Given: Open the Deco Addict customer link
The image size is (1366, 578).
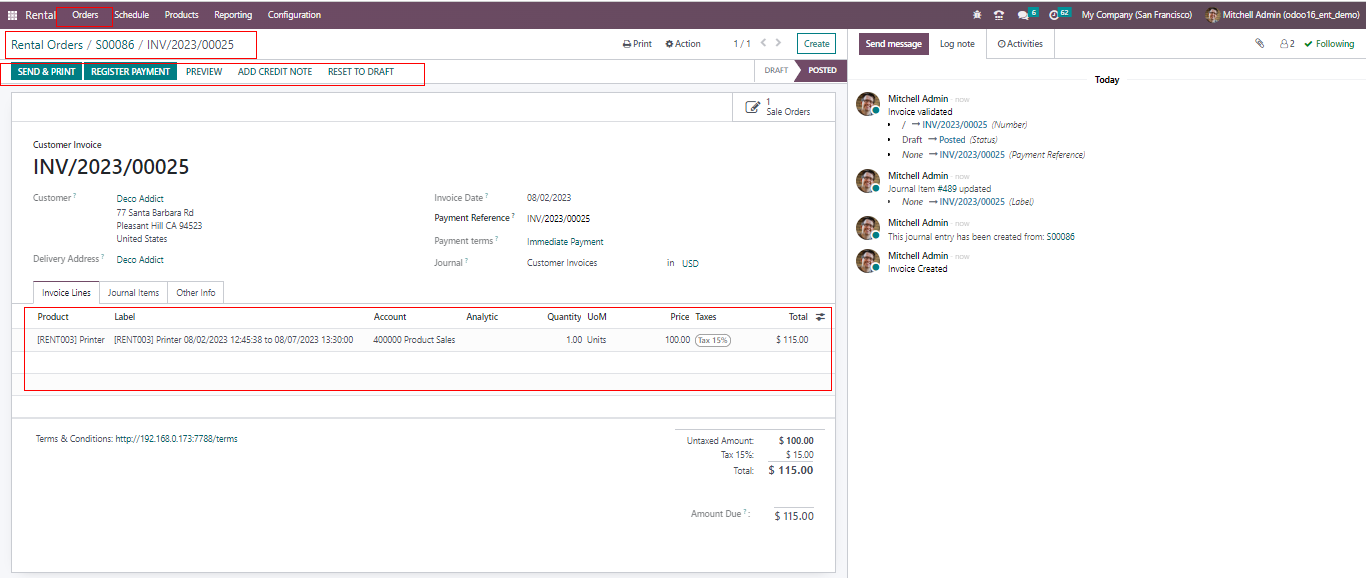Looking at the screenshot, I should pyautogui.click(x=140, y=199).
